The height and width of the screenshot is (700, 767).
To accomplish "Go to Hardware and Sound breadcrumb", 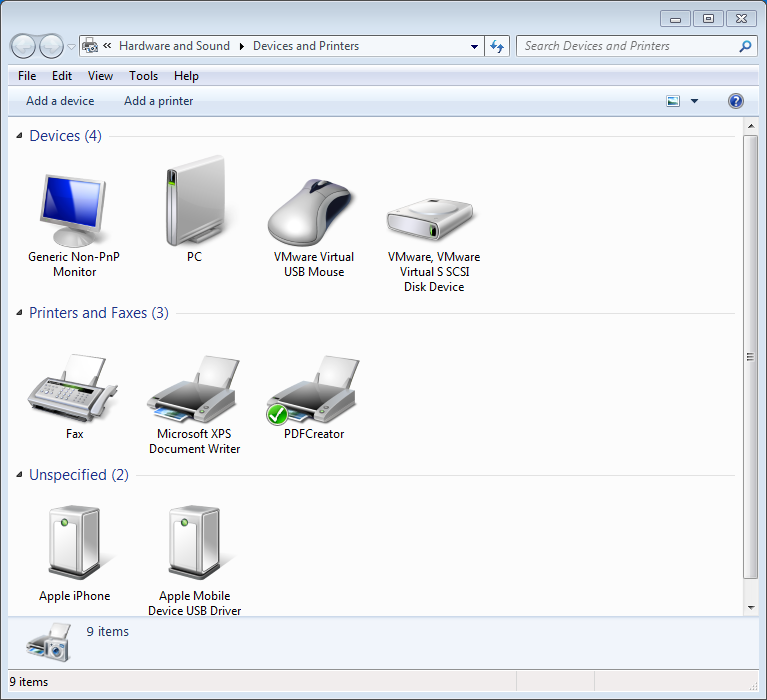I will 174,46.
